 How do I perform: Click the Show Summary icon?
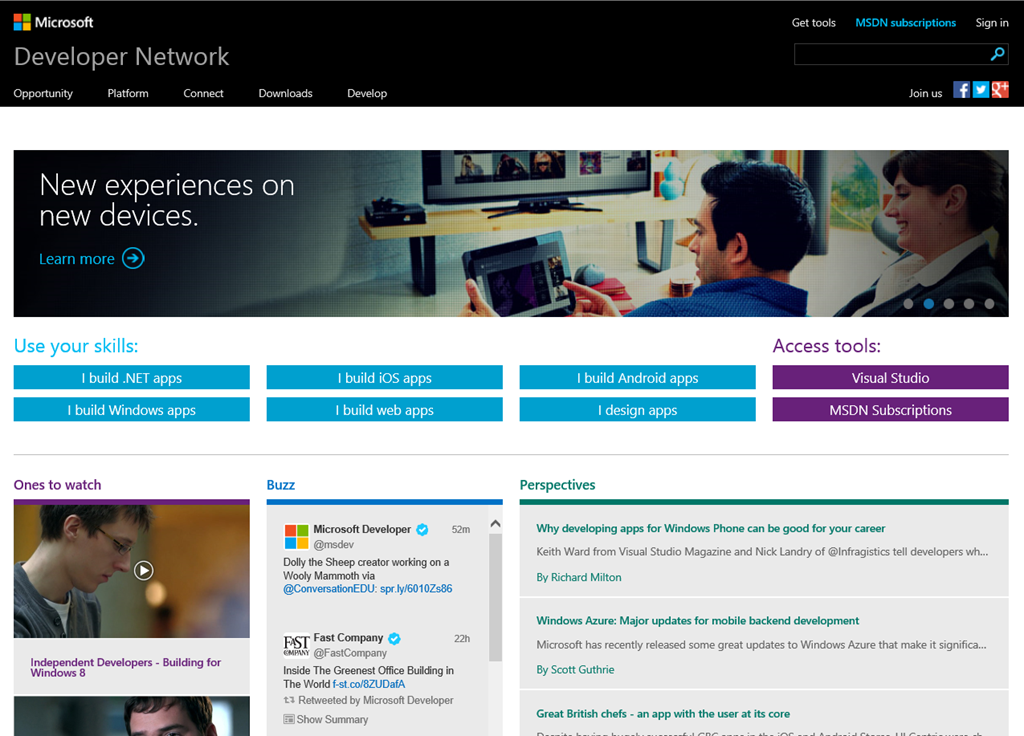pyautogui.click(x=289, y=719)
